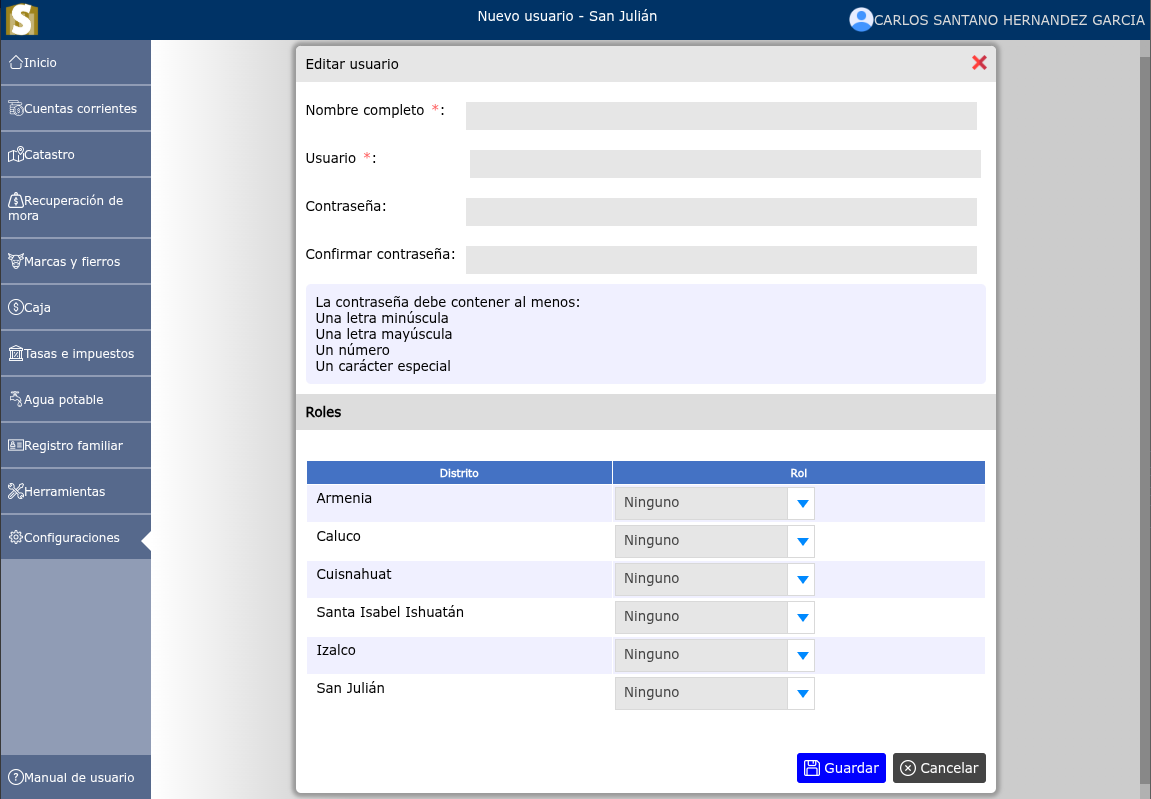Go to Tasas e impuestos section
The width and height of the screenshot is (1151, 799).
78,354
